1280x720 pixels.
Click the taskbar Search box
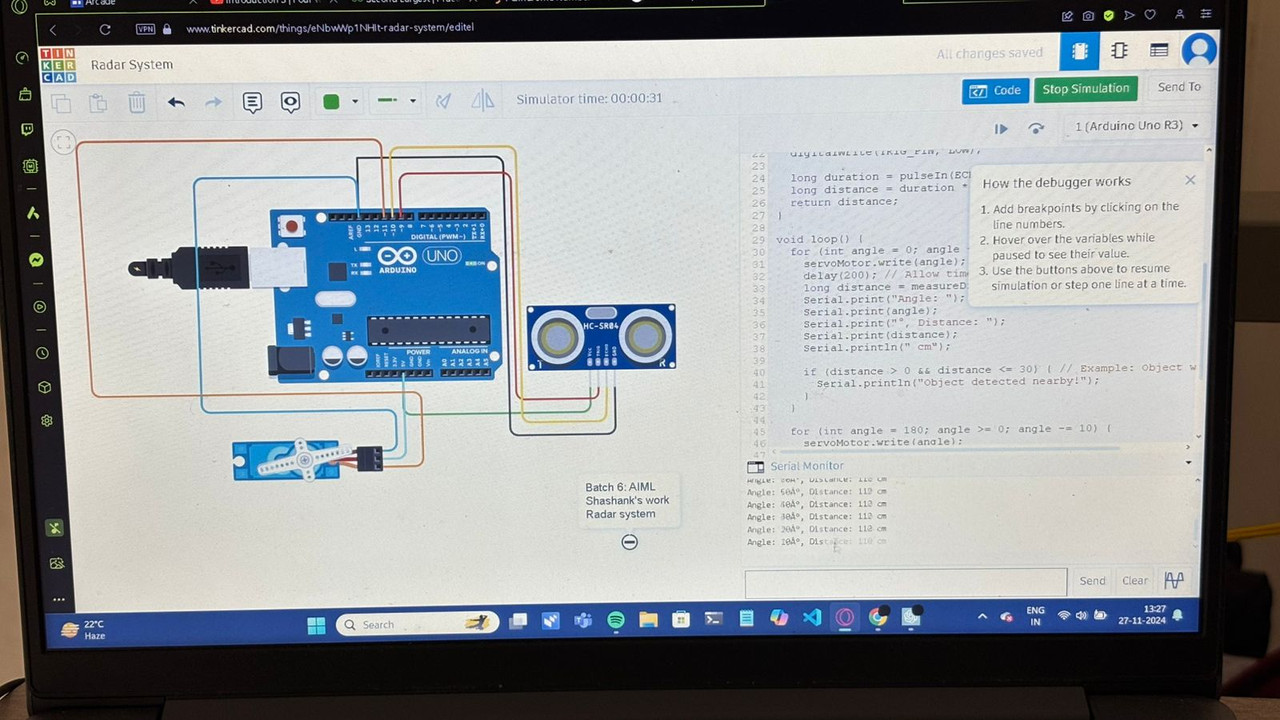click(417, 625)
